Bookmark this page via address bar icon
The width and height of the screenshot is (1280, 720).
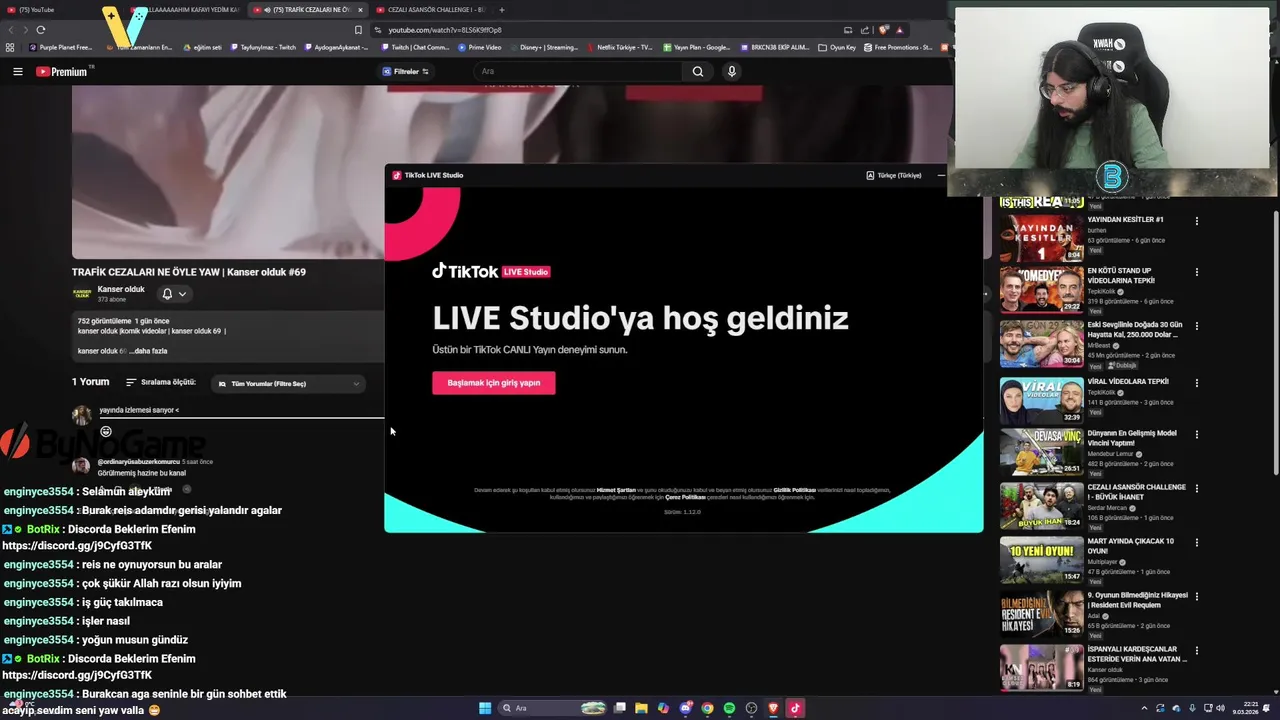[x=358, y=30]
